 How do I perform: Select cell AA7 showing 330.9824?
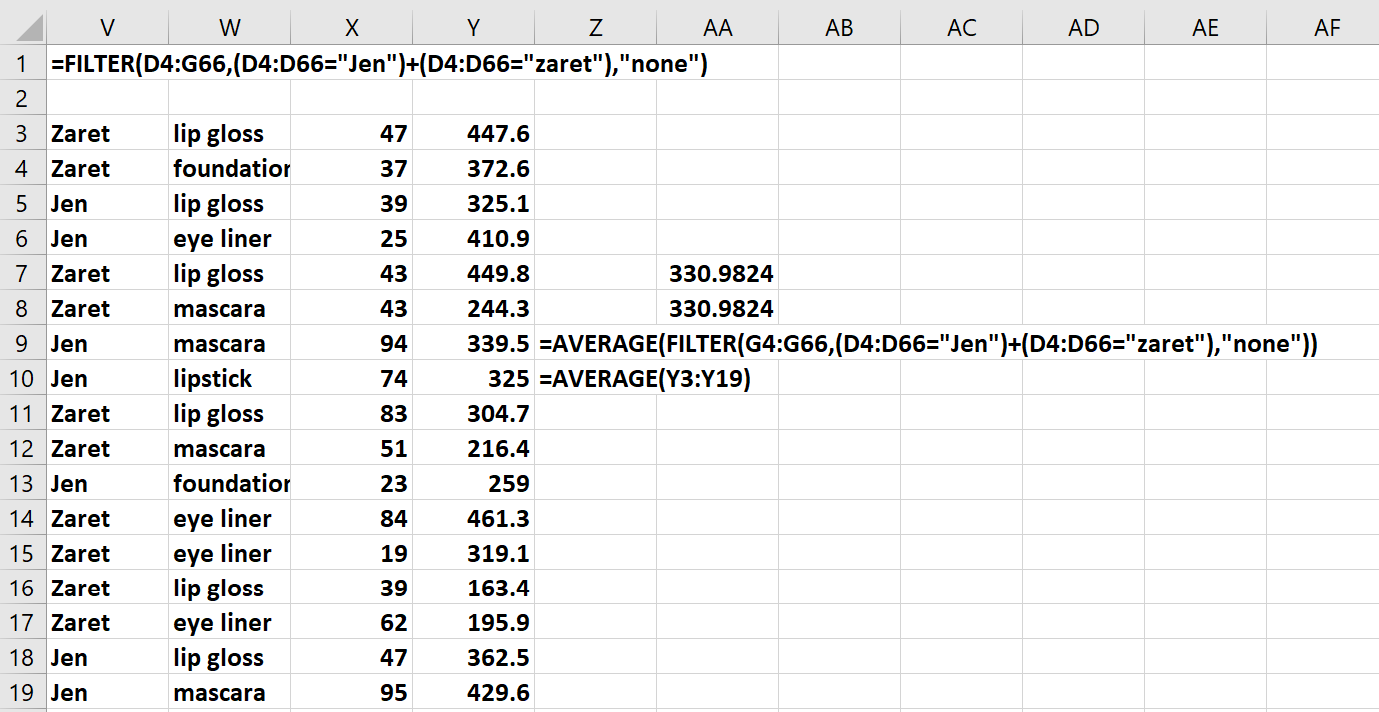pyautogui.click(x=717, y=274)
